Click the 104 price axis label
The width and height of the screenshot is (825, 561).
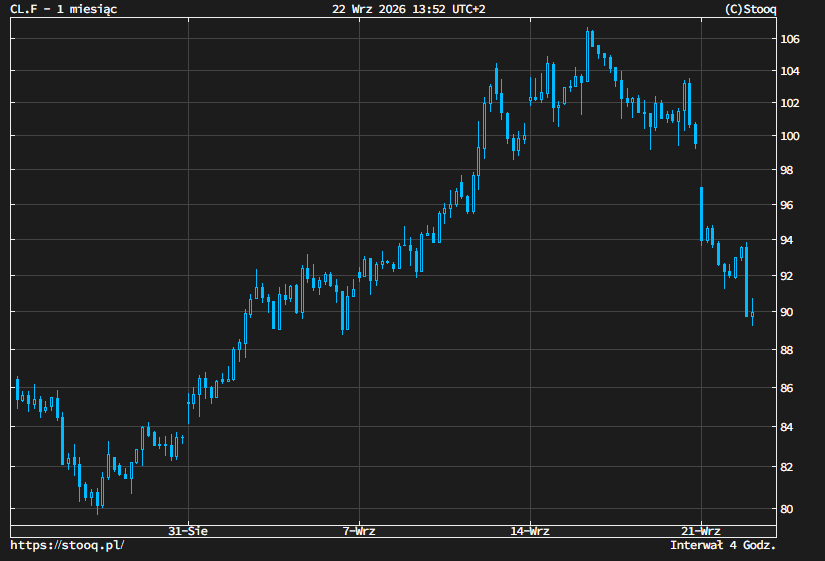pyautogui.click(x=790, y=71)
